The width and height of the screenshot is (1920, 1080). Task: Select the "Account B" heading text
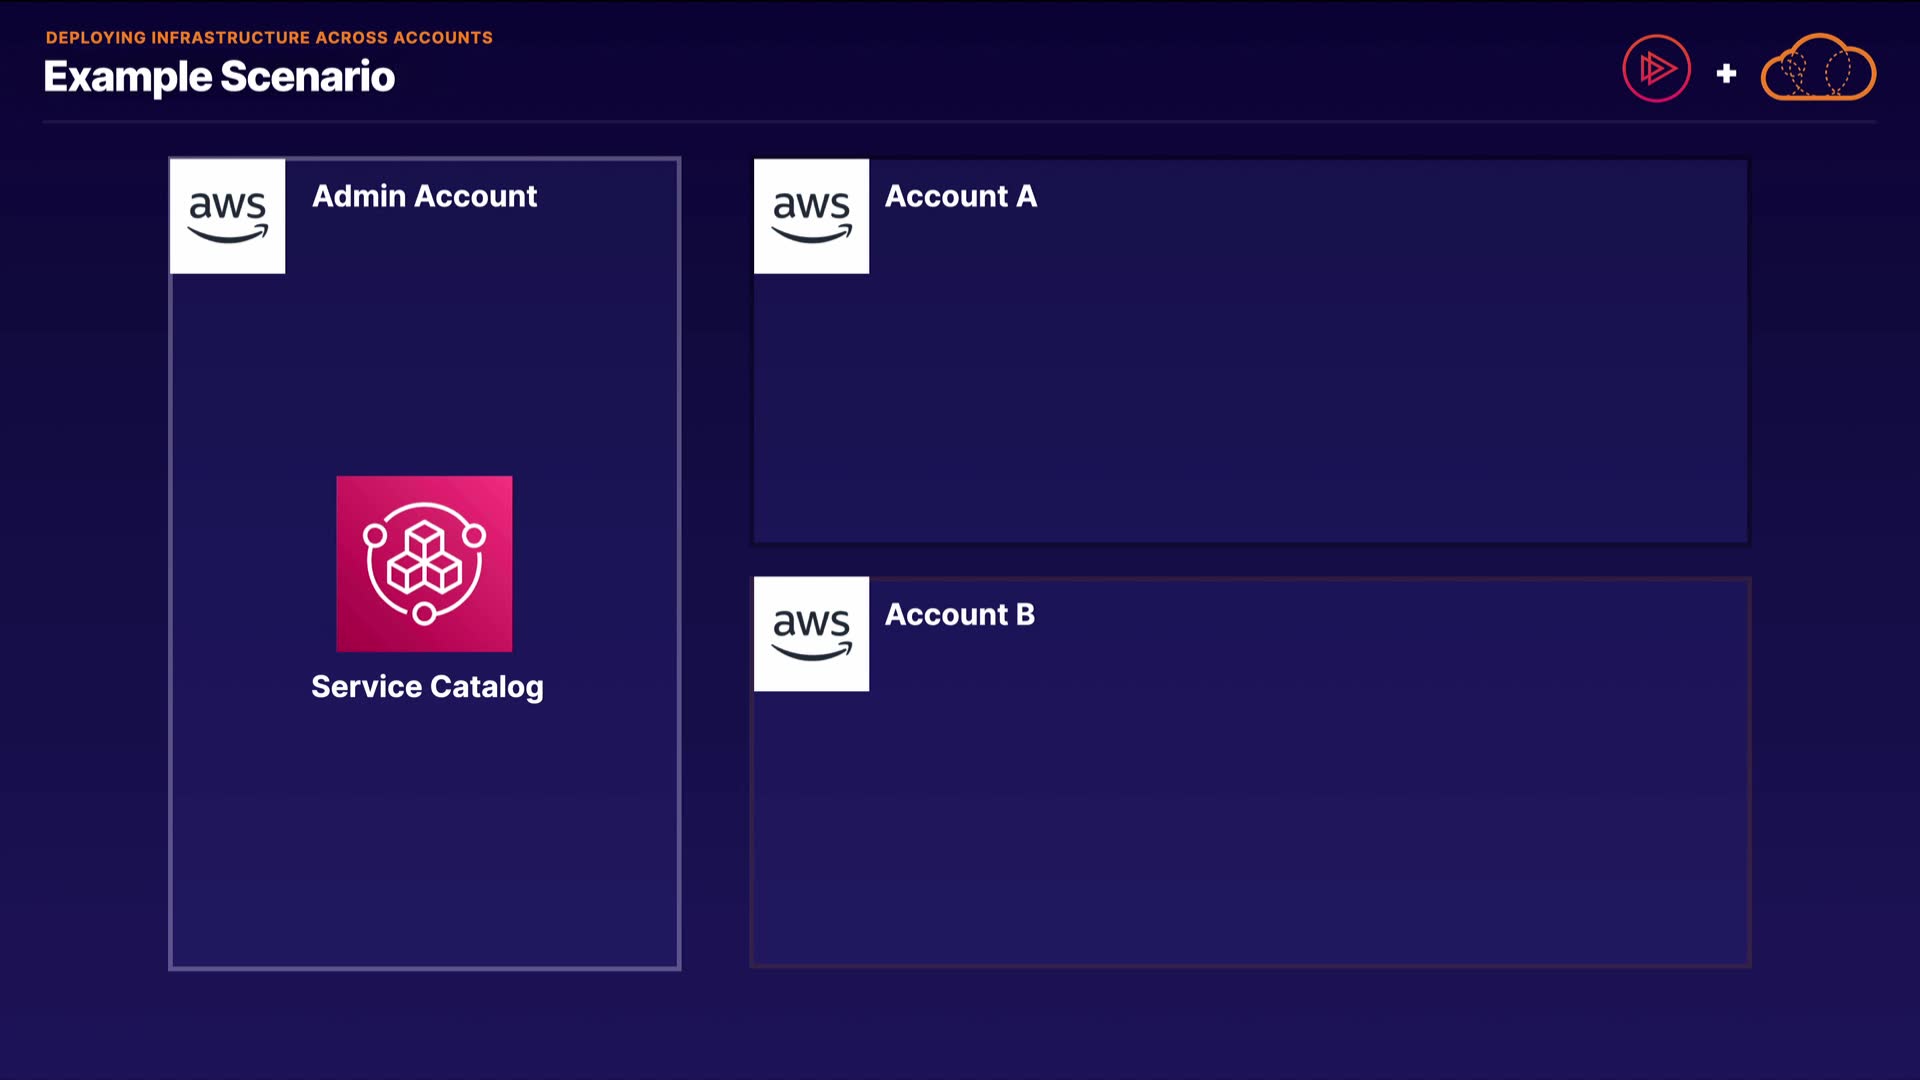click(x=959, y=614)
